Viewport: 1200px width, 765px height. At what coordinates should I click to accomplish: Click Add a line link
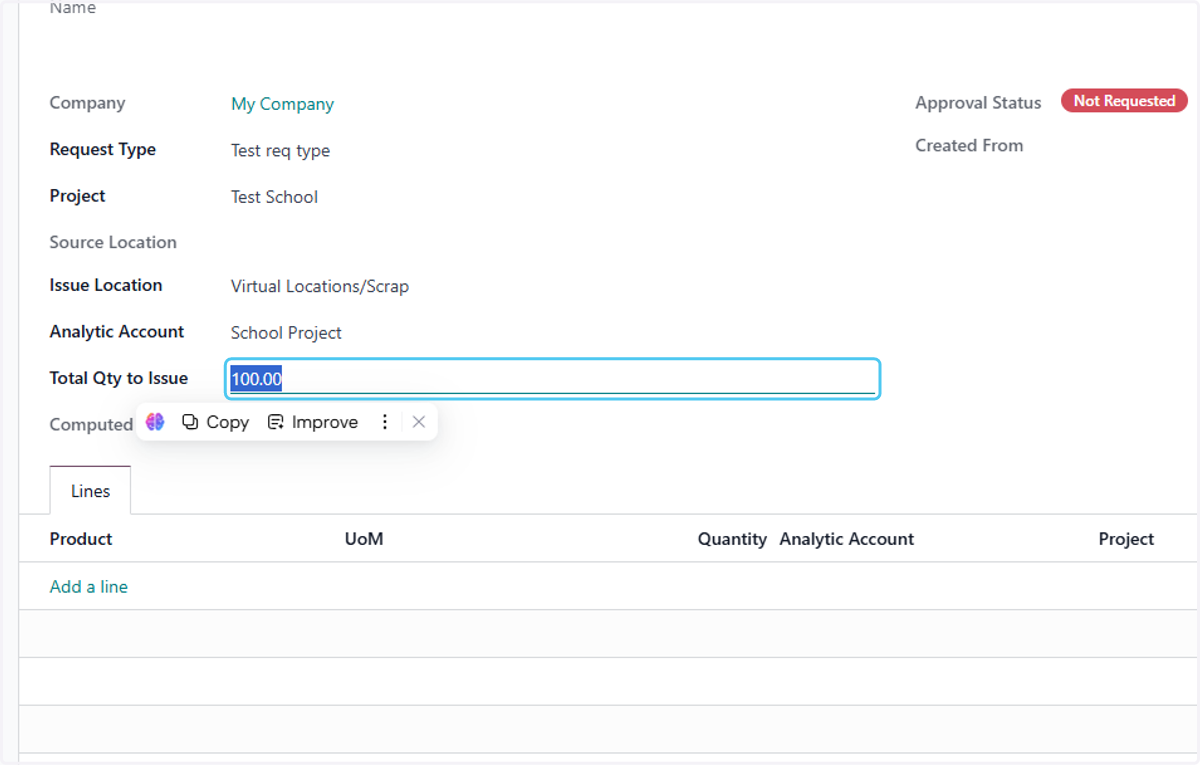(89, 587)
